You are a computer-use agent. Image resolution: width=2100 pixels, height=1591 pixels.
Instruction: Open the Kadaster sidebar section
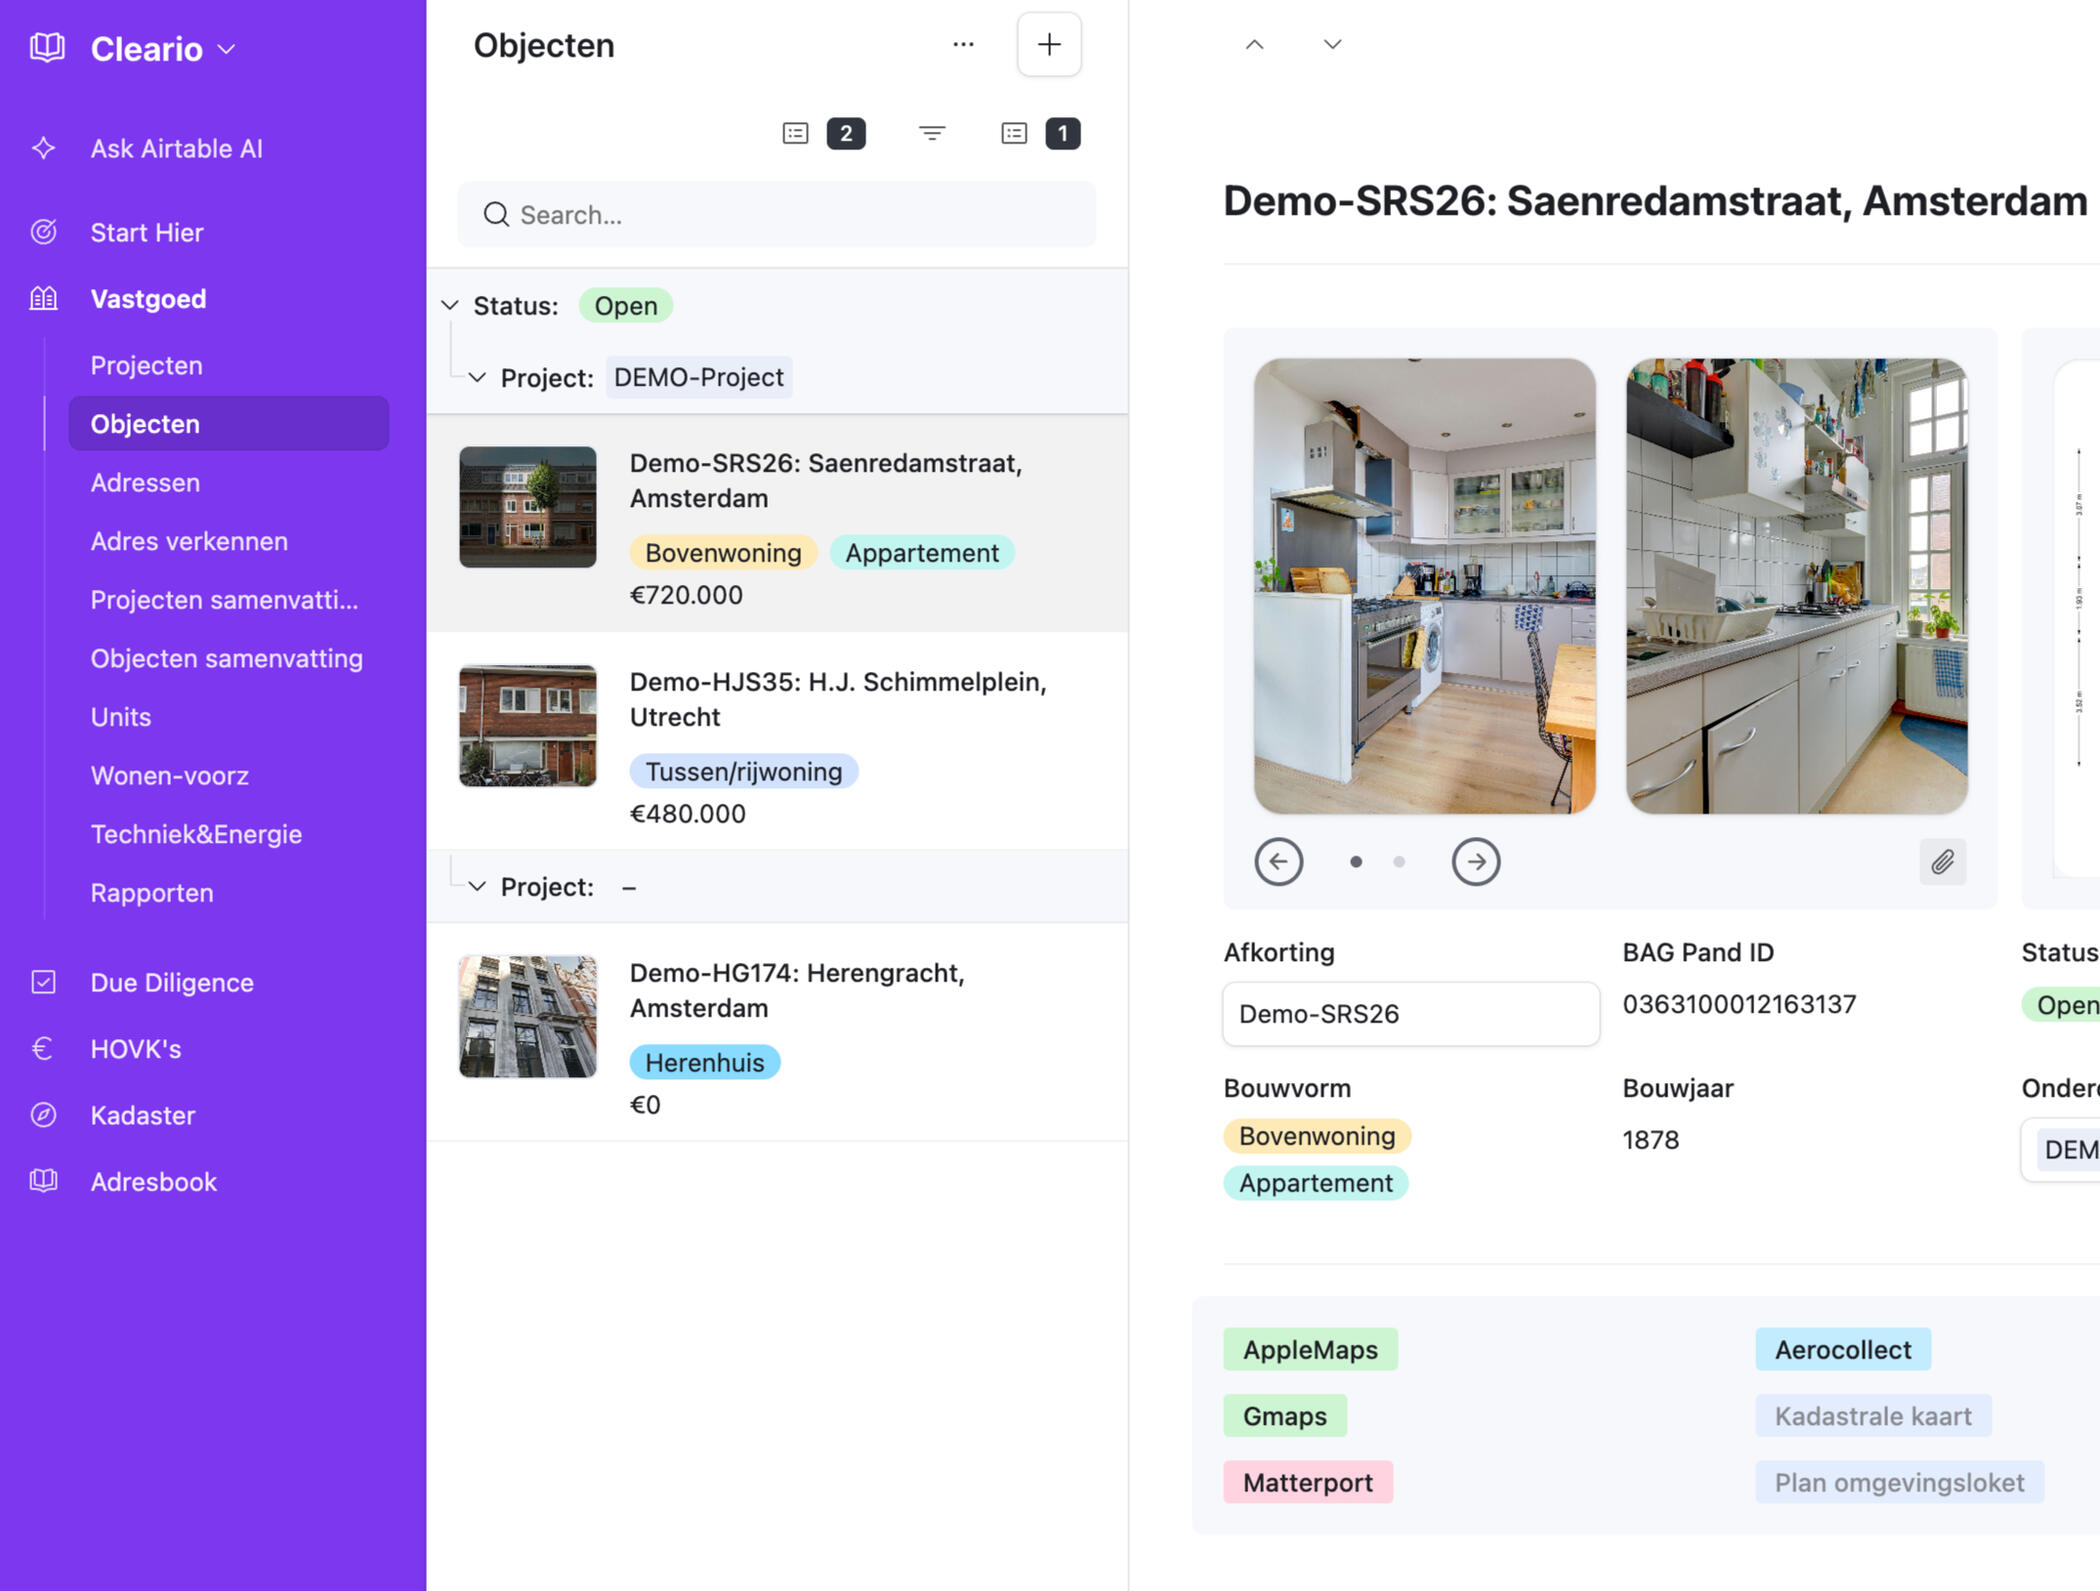[x=142, y=1115]
